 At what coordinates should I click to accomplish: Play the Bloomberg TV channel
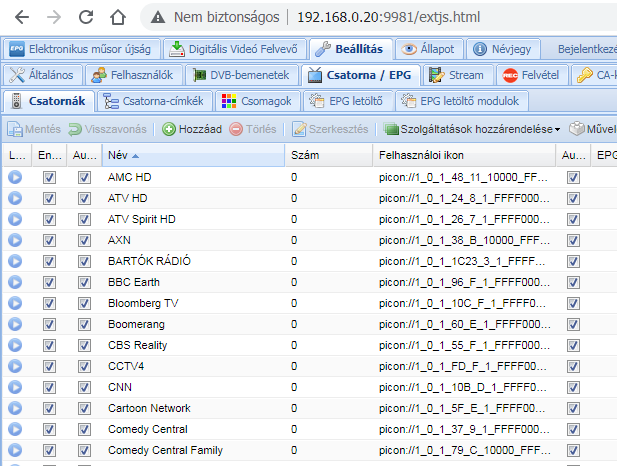coord(15,303)
